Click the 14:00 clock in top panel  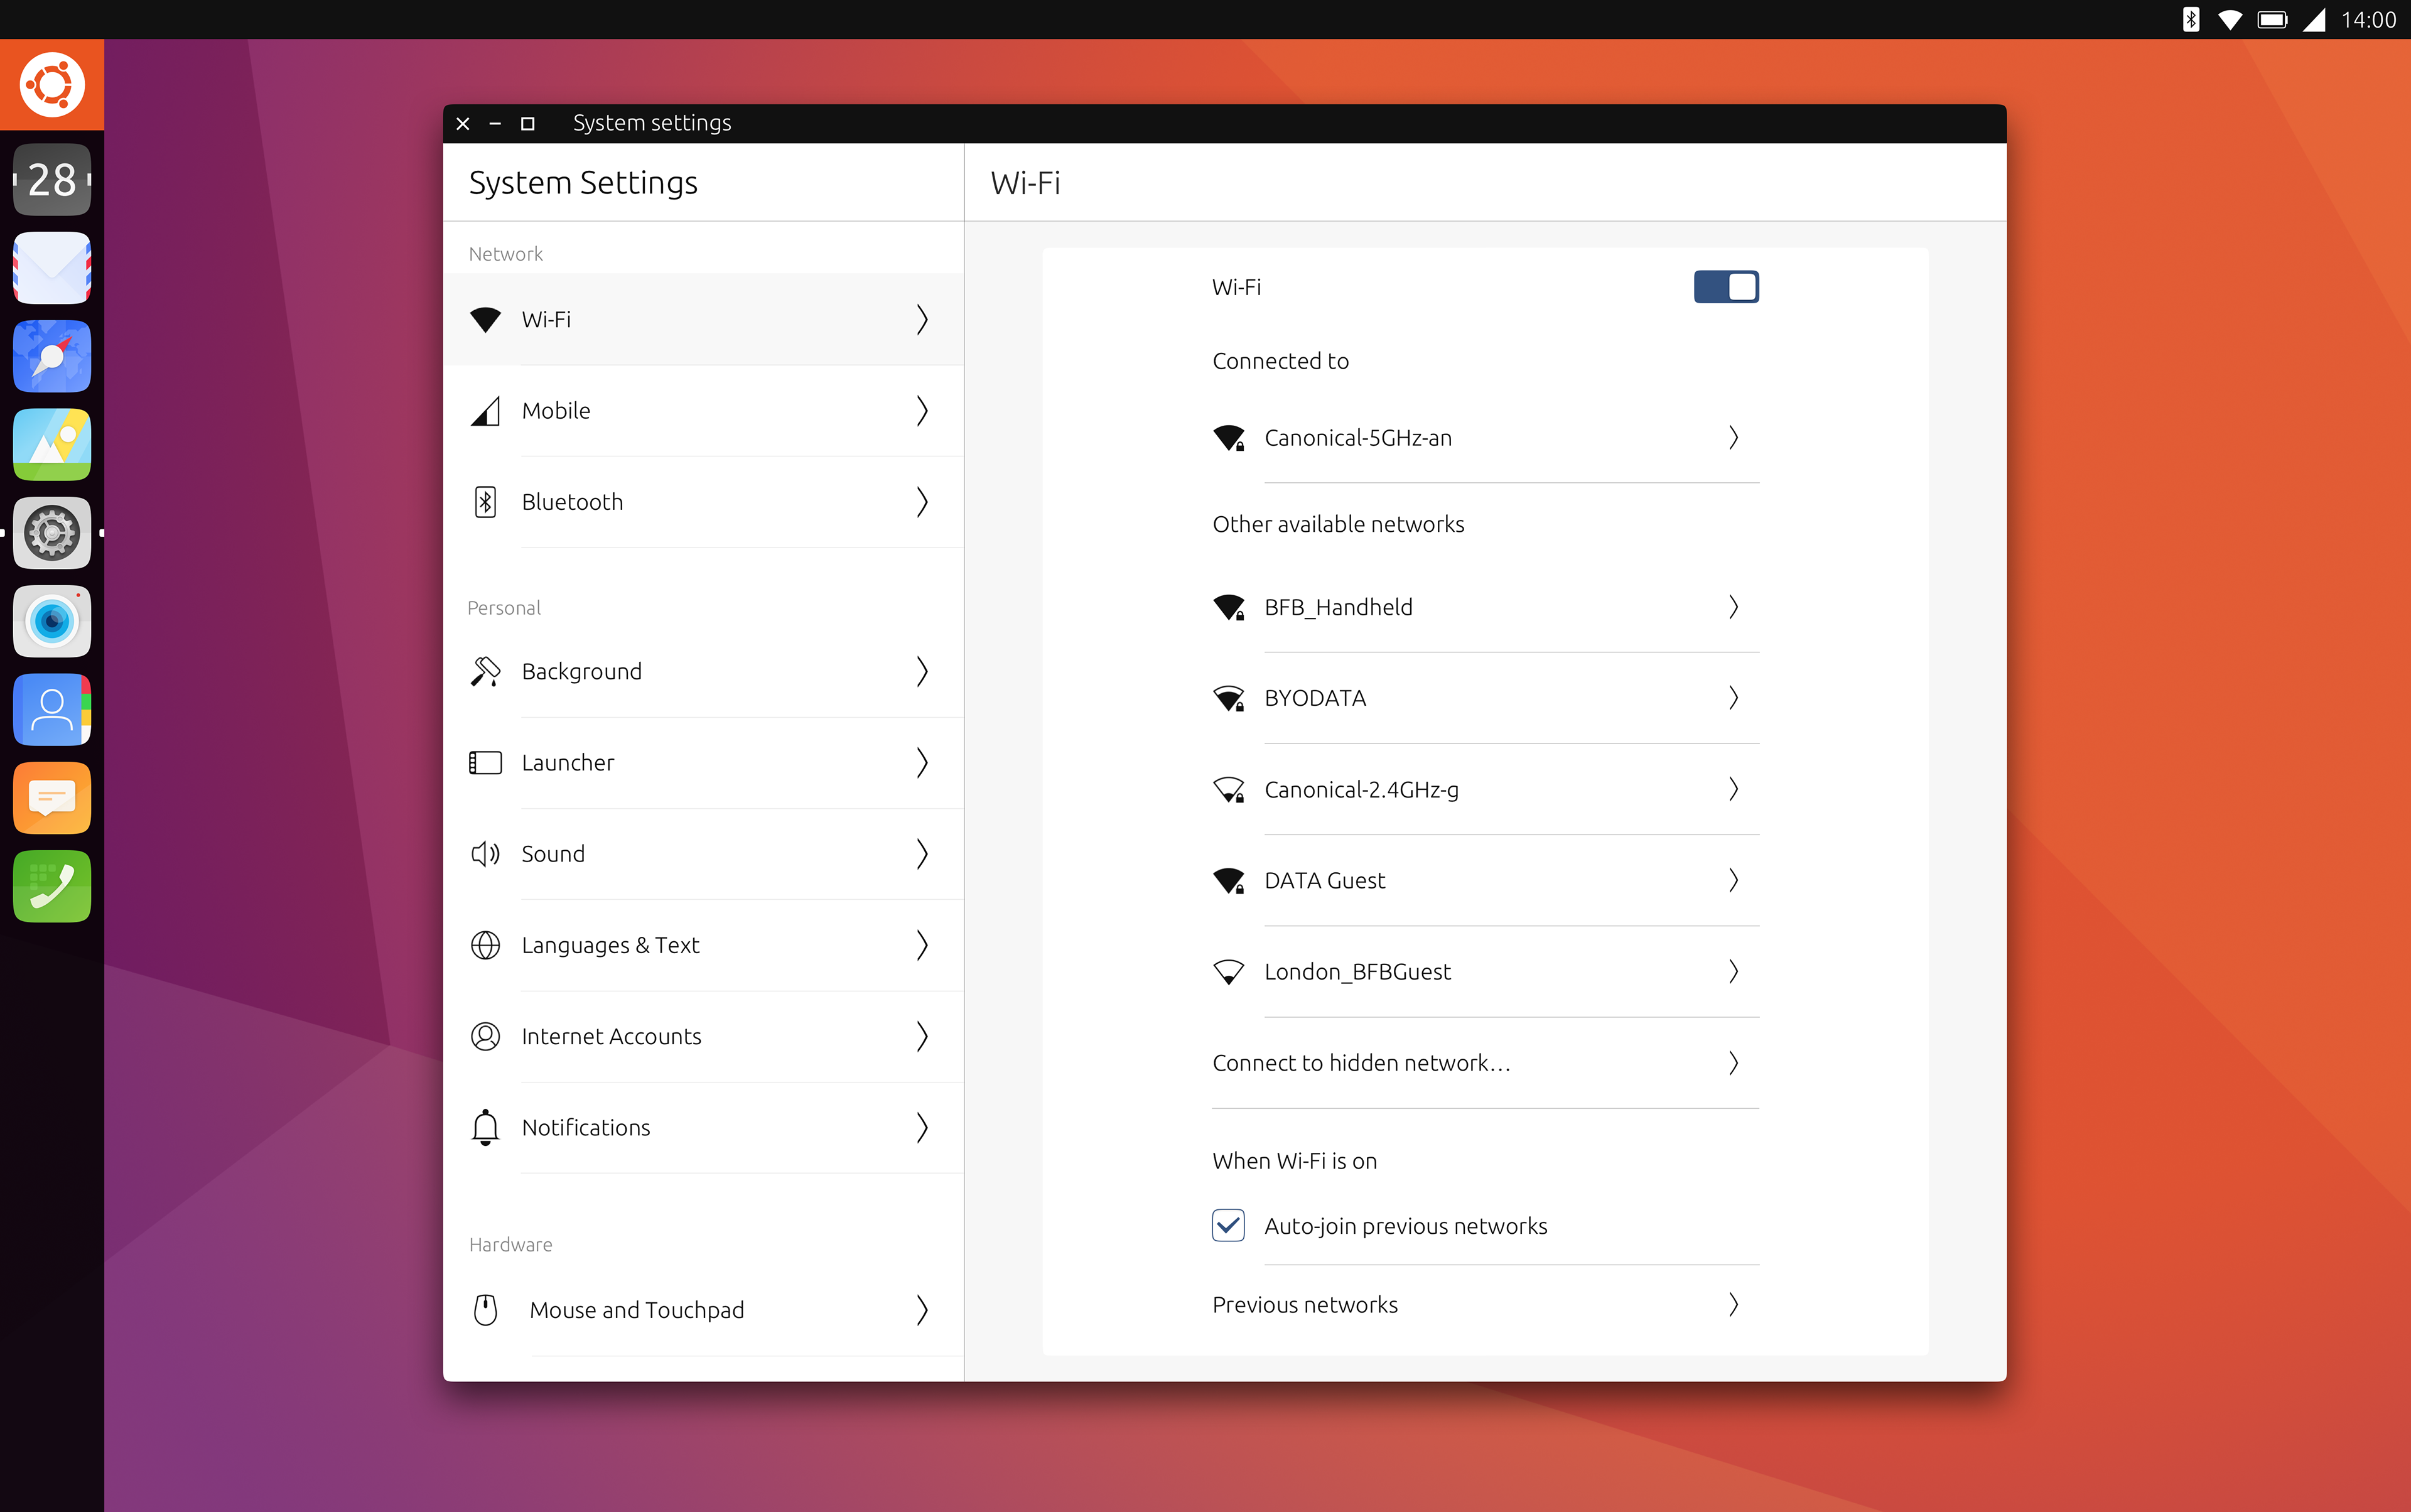tap(2368, 20)
